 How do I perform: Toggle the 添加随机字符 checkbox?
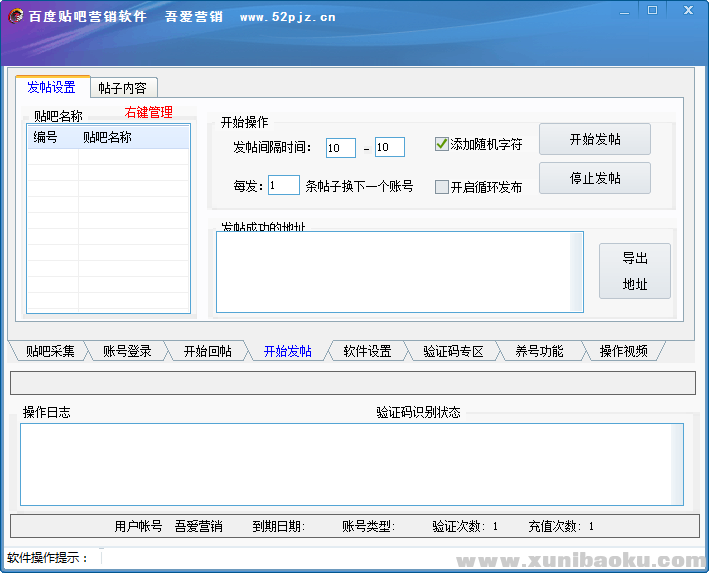tap(442, 144)
